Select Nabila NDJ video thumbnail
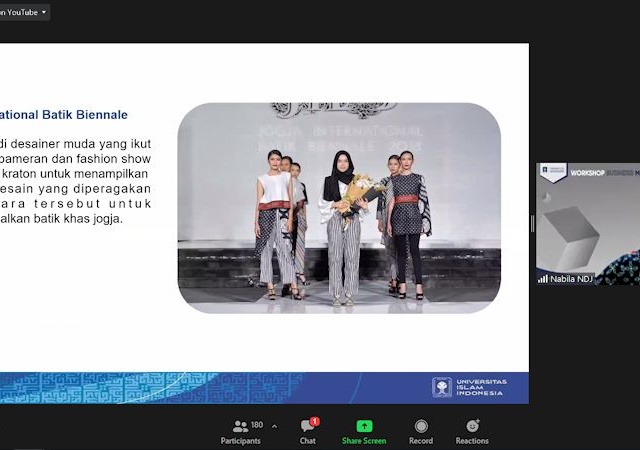Screen dimensions: 640x450 [588, 224]
